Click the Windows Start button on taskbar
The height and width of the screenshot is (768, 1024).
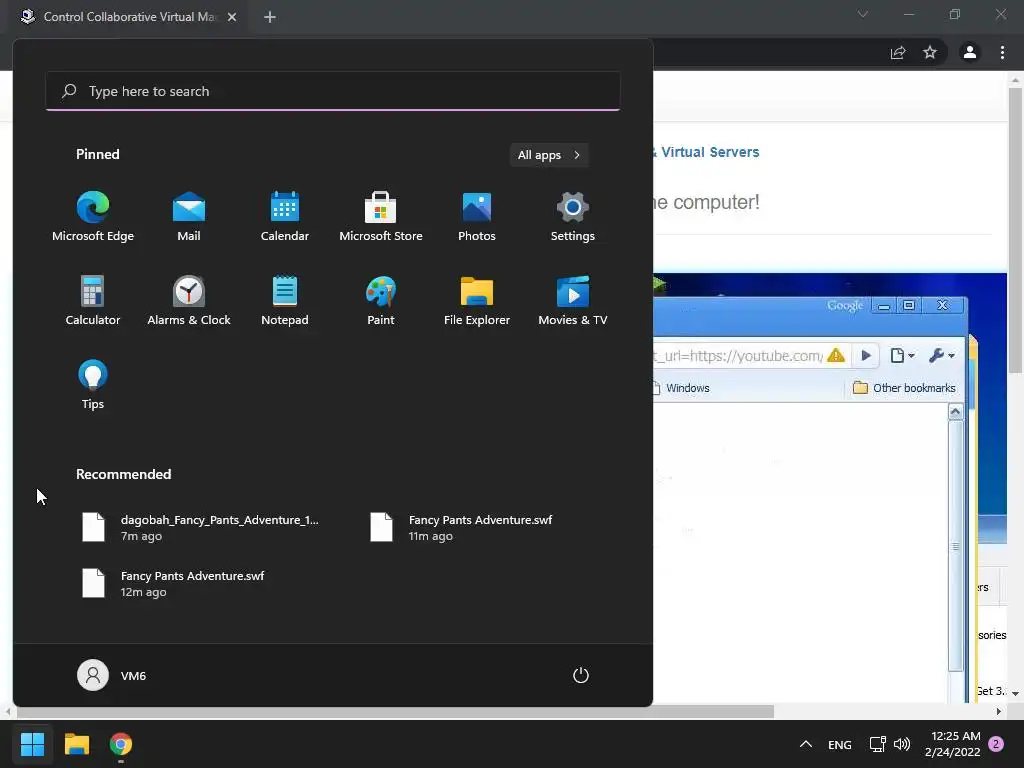tap(32, 744)
